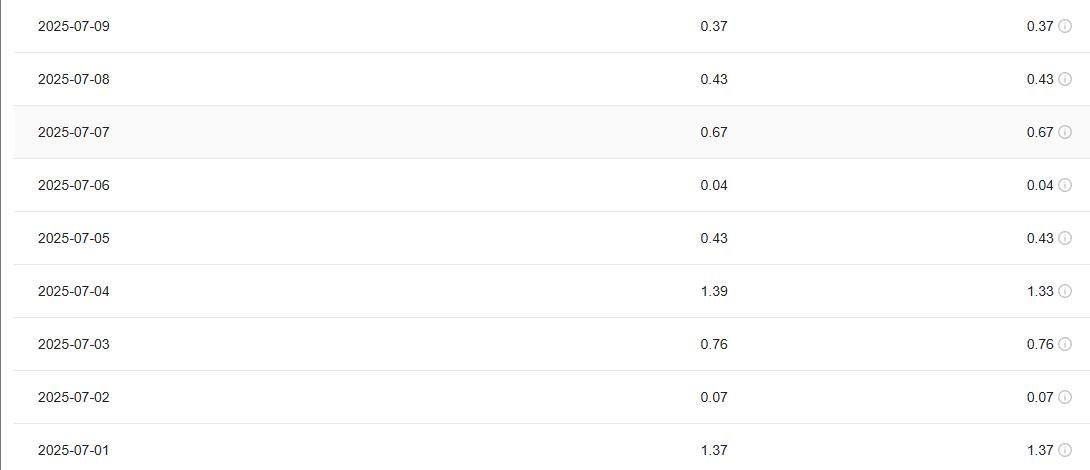
Task: Select the 2025-07-09 date cell
Action: 74,26
